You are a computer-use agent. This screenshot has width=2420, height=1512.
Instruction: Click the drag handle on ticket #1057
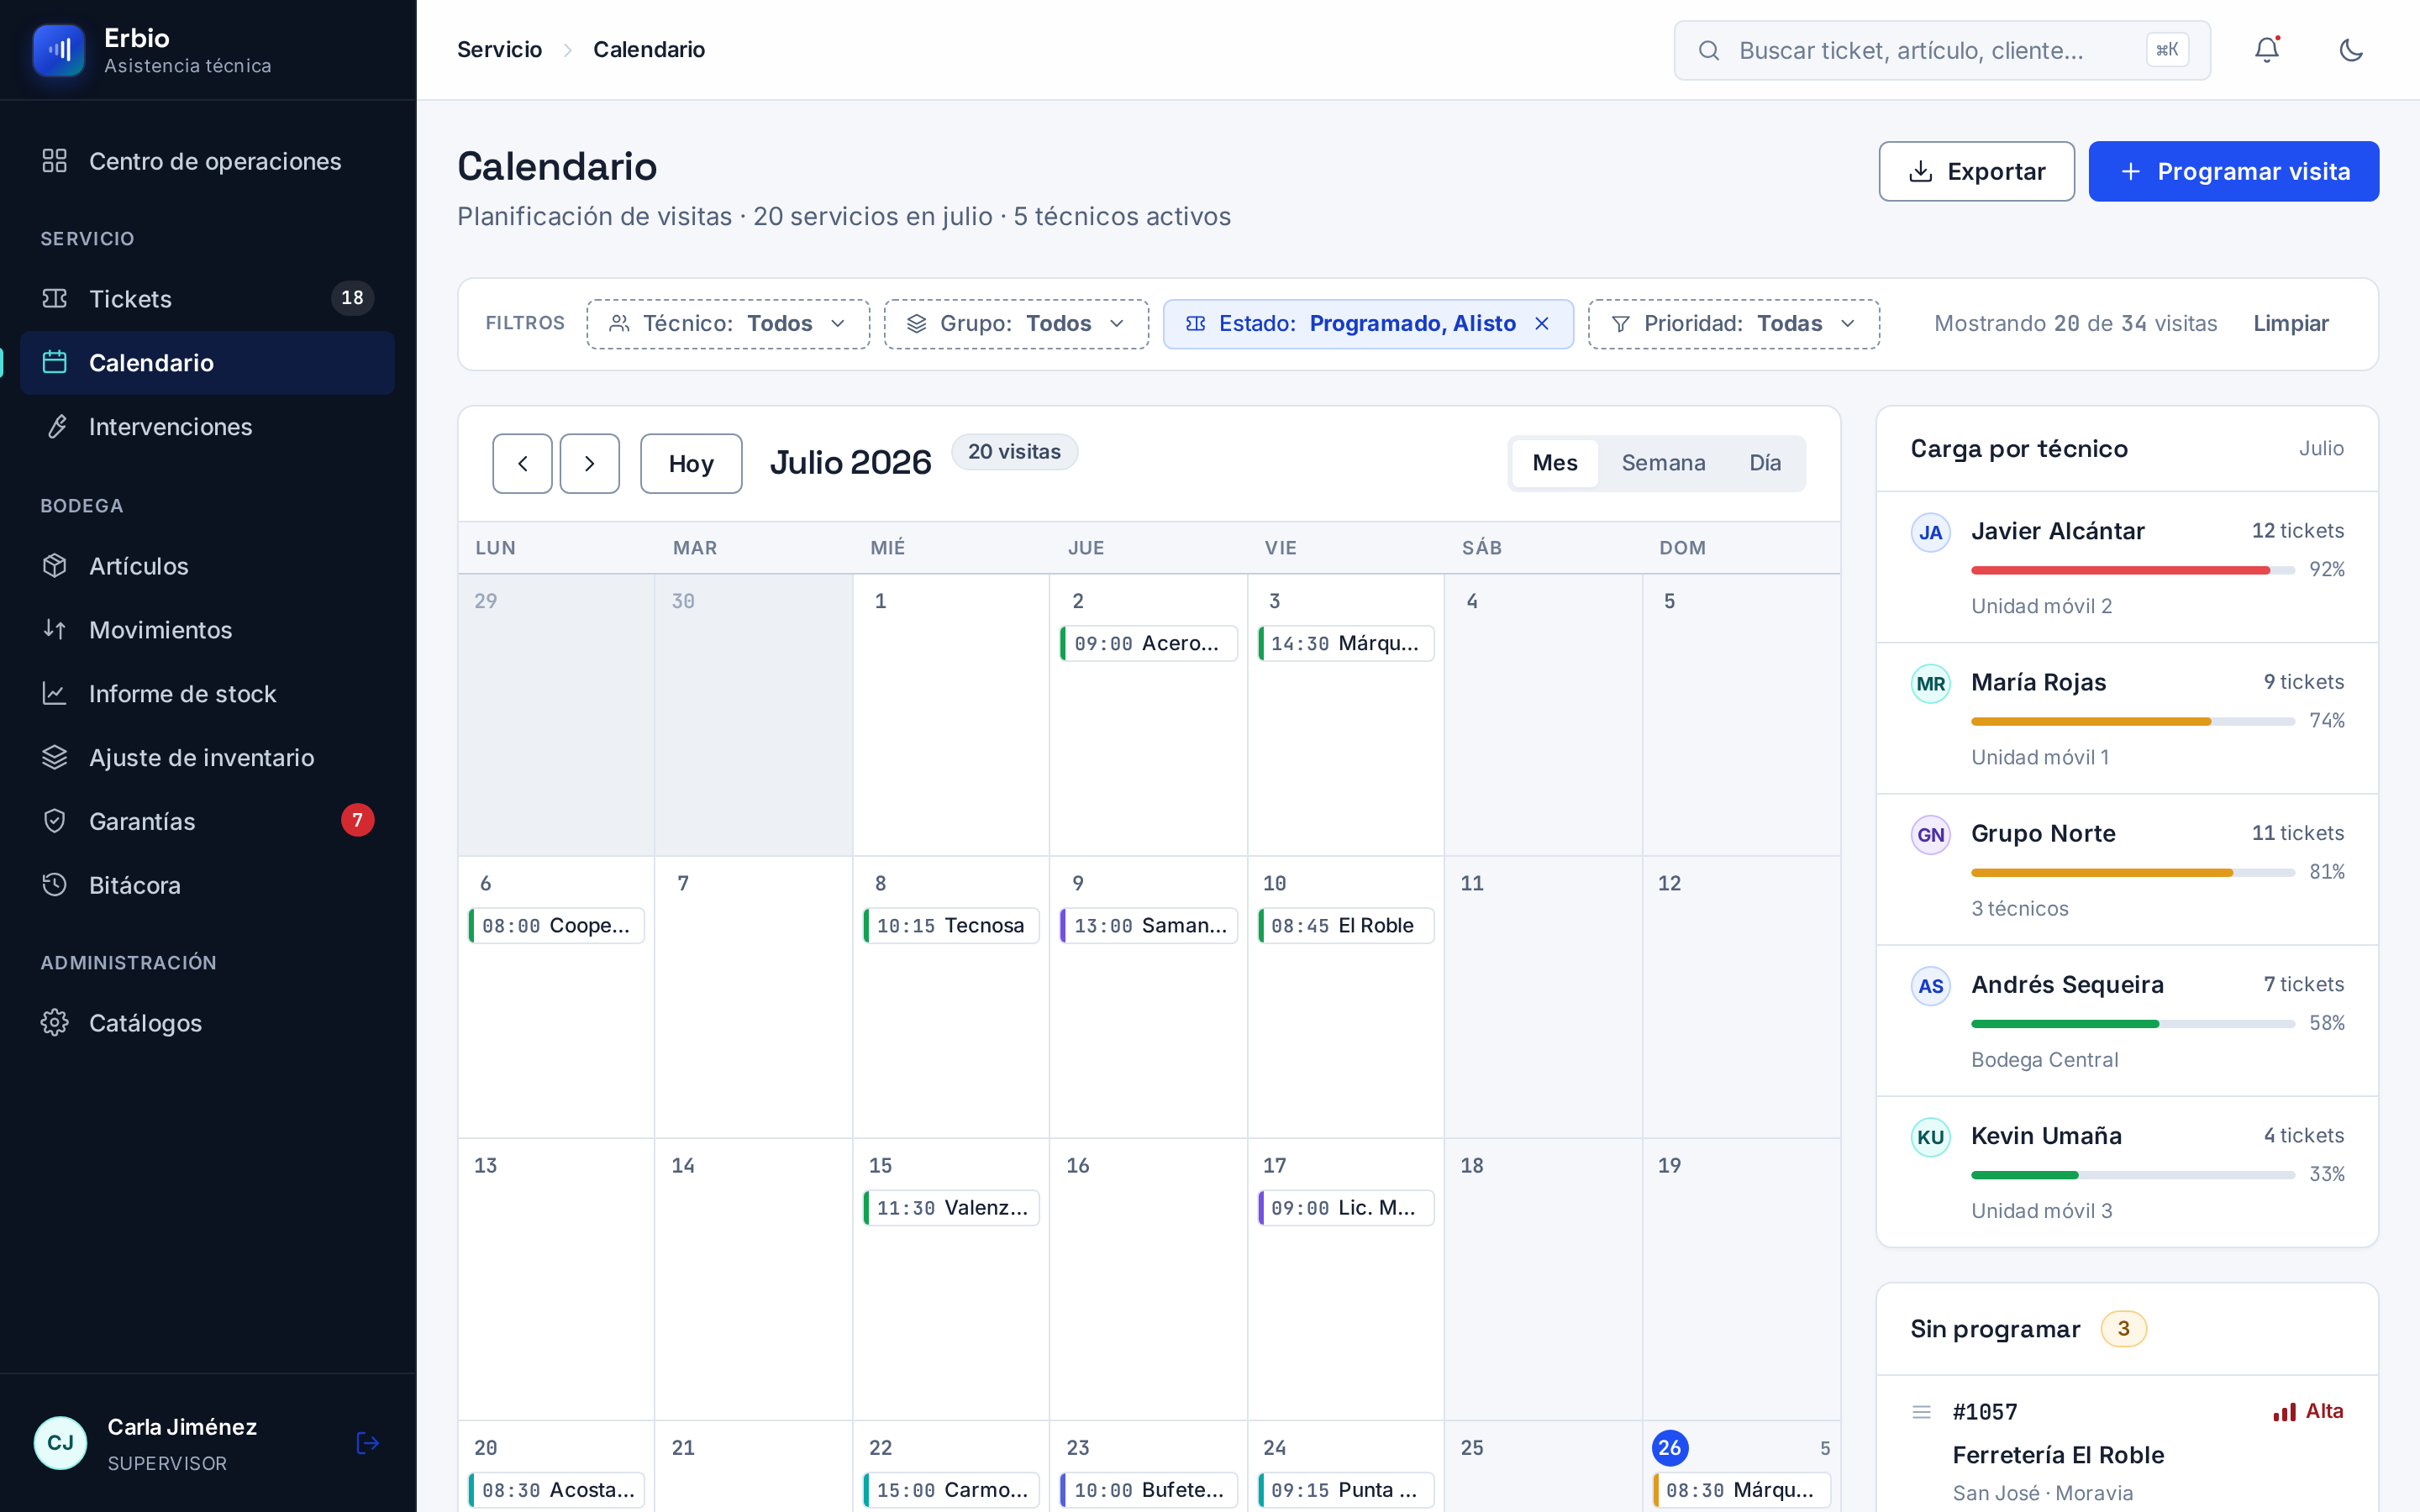point(1921,1412)
